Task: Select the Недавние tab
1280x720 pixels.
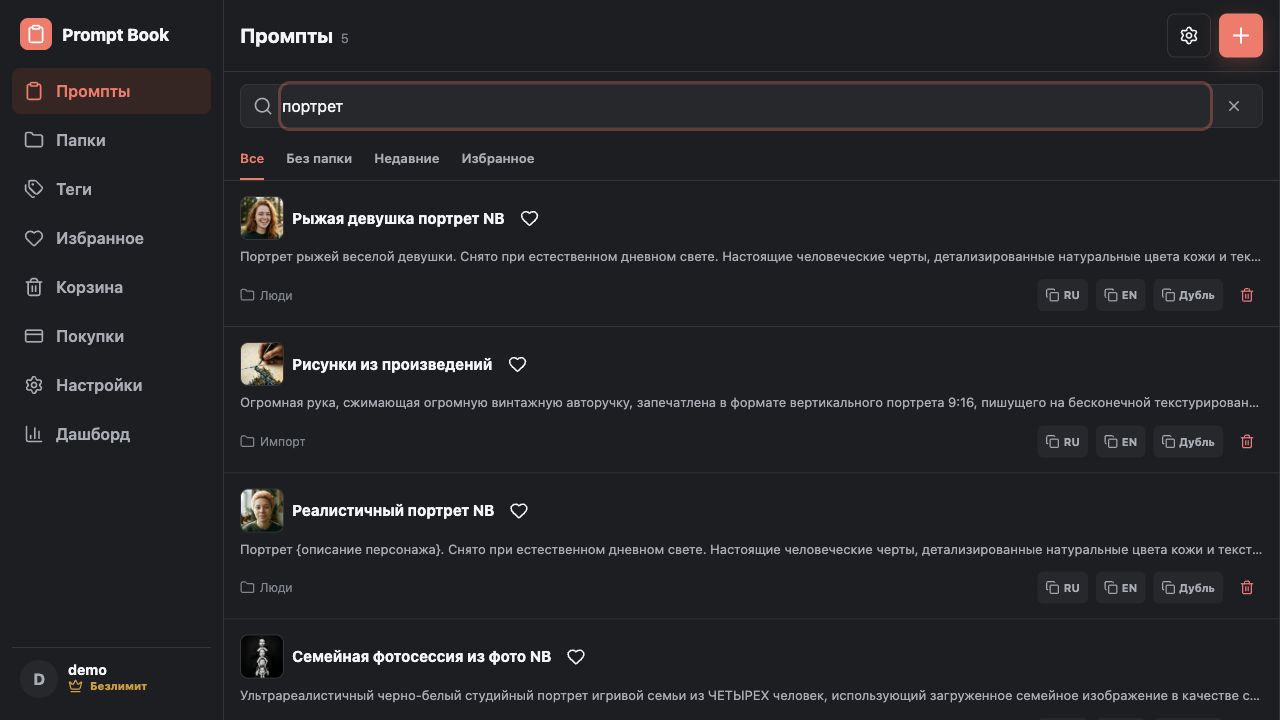Action: [x=407, y=158]
